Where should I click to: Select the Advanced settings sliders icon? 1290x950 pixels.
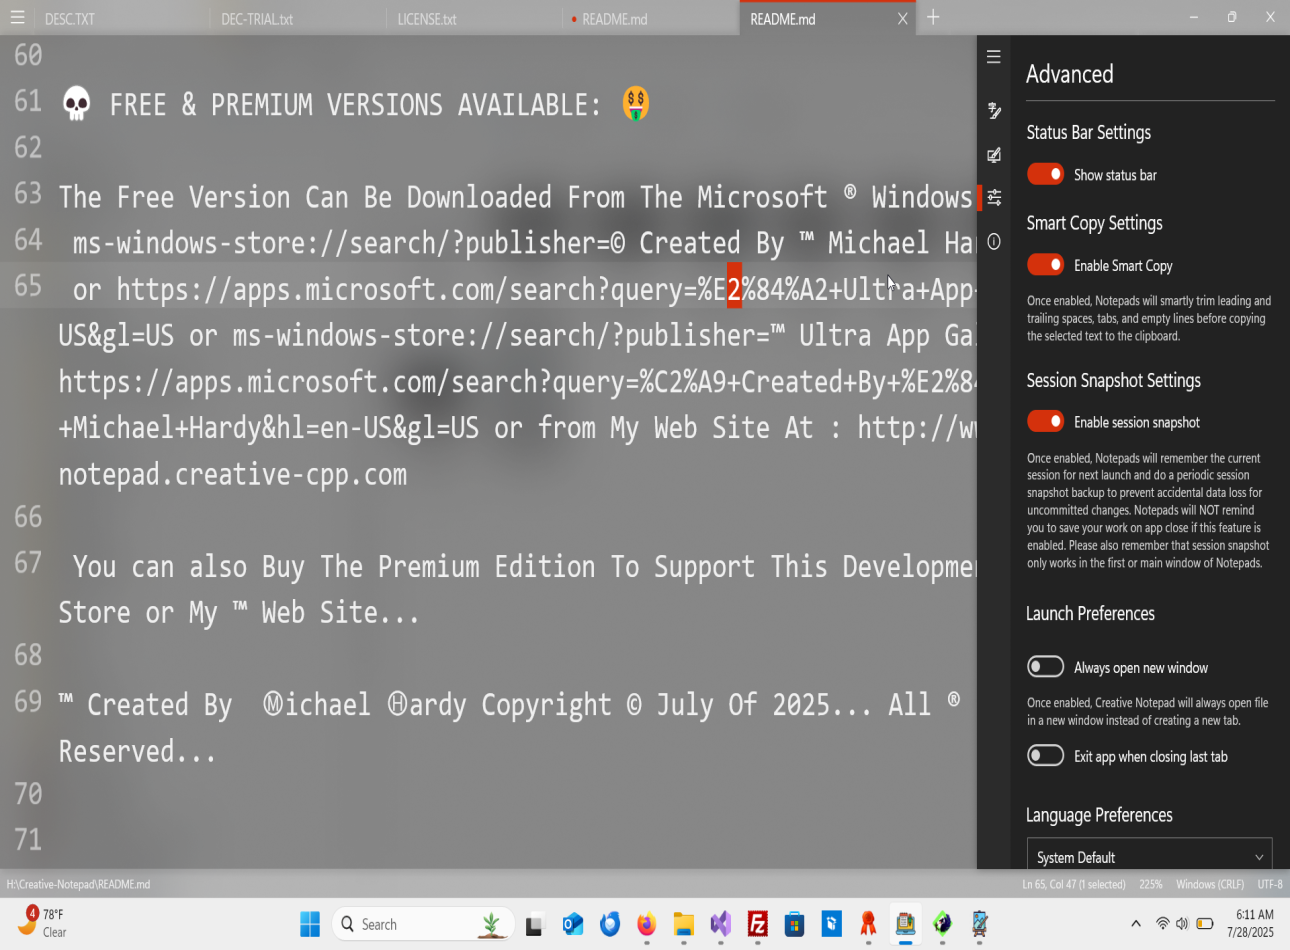(993, 197)
